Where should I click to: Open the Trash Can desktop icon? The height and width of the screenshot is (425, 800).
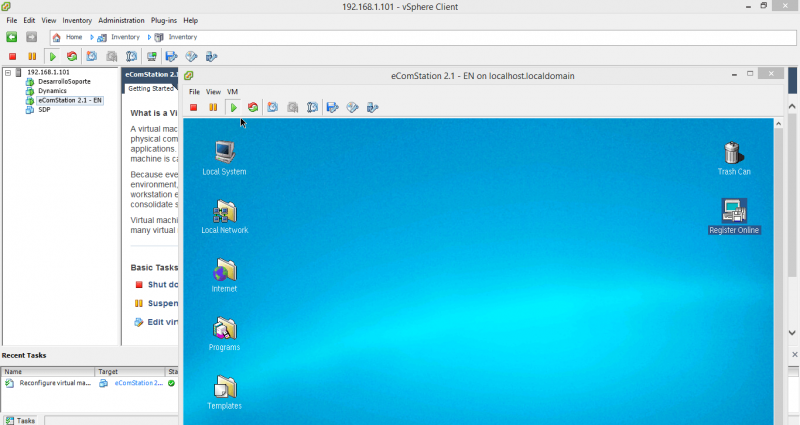point(733,153)
